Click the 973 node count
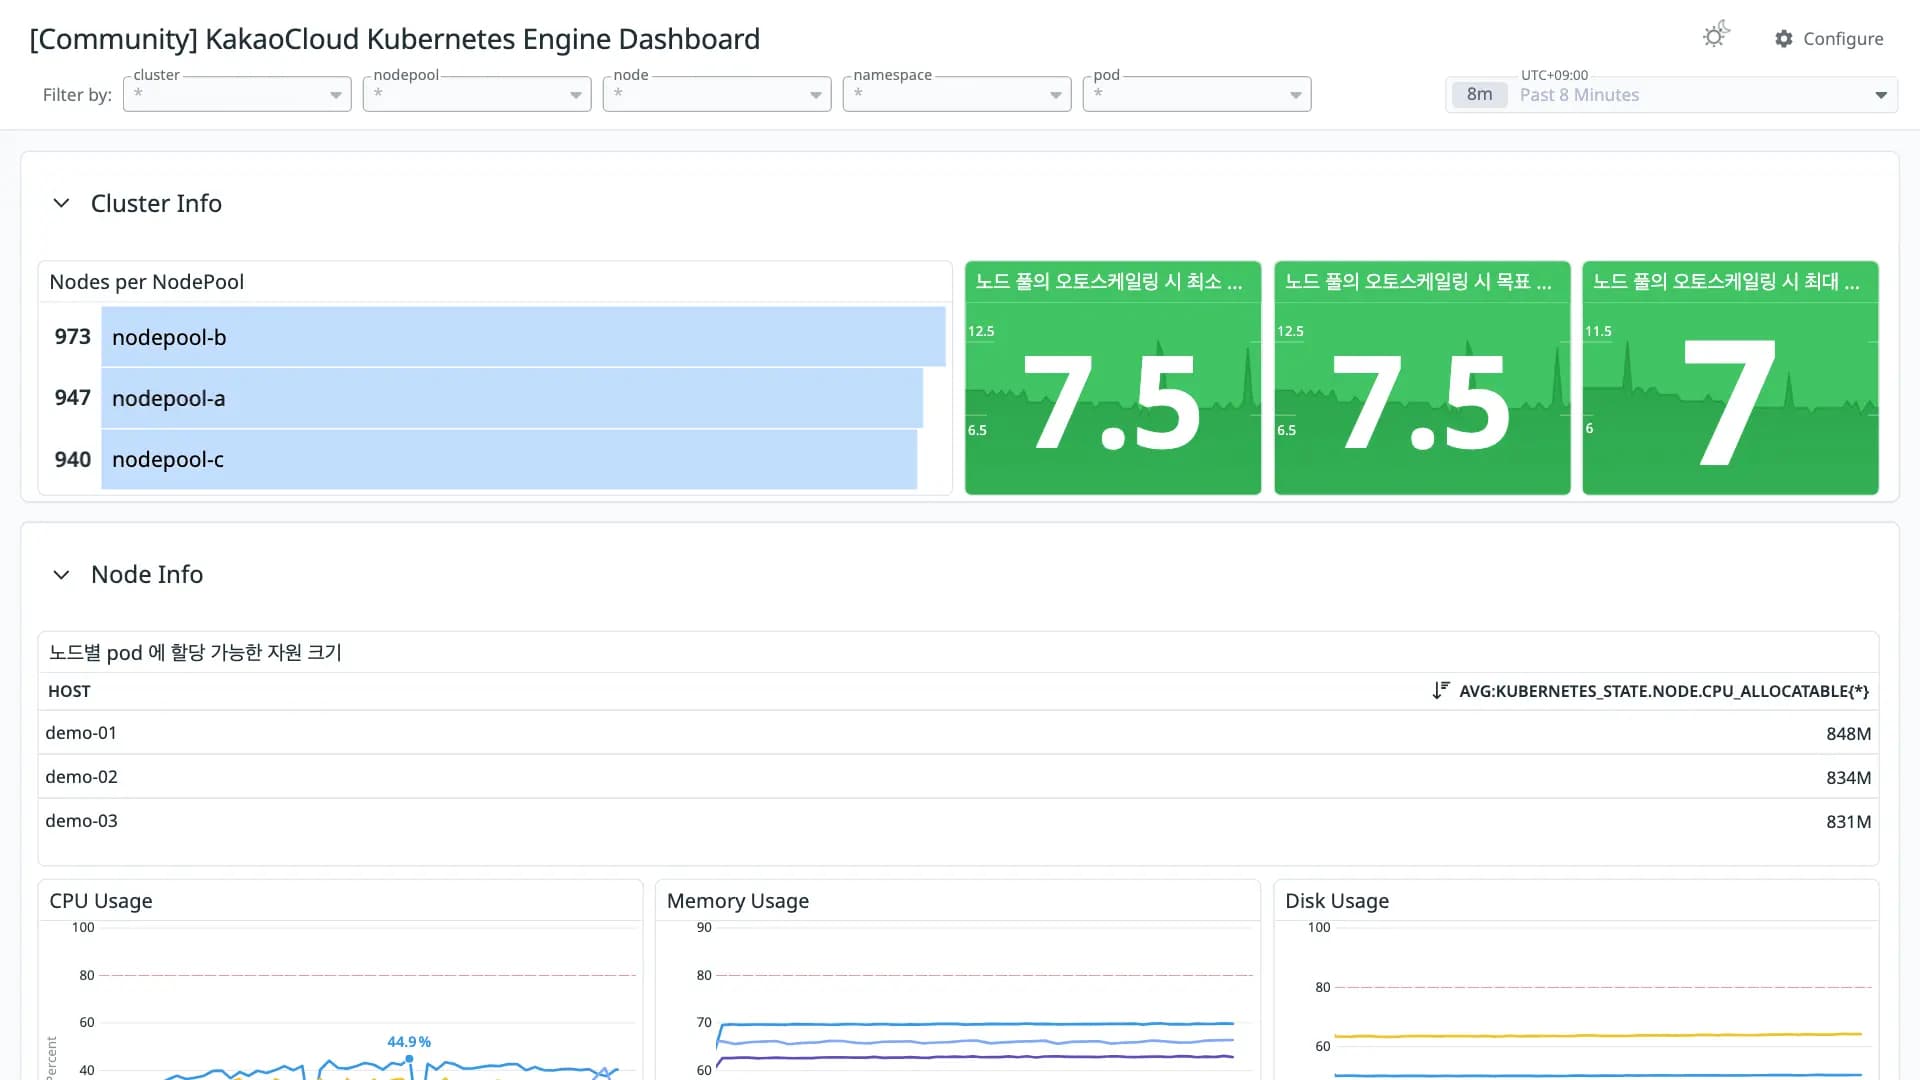This screenshot has height=1080, width=1920. 72,337
